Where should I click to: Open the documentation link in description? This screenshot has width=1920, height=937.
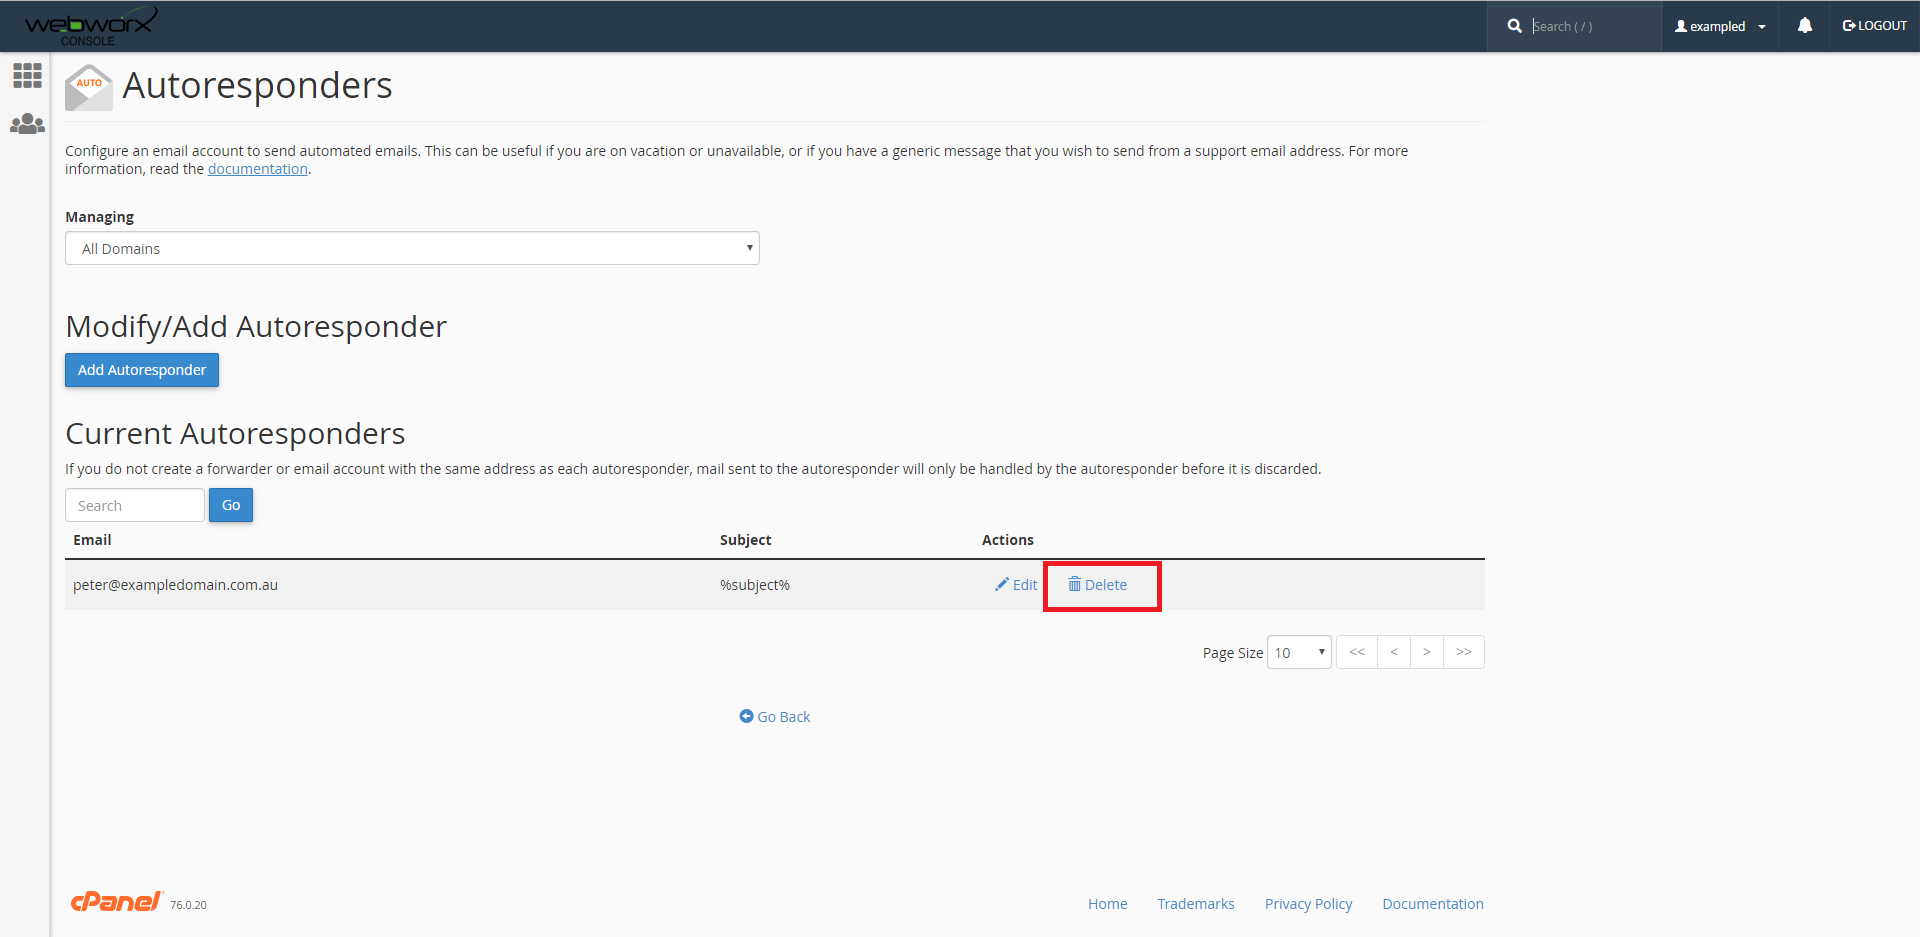(x=257, y=169)
